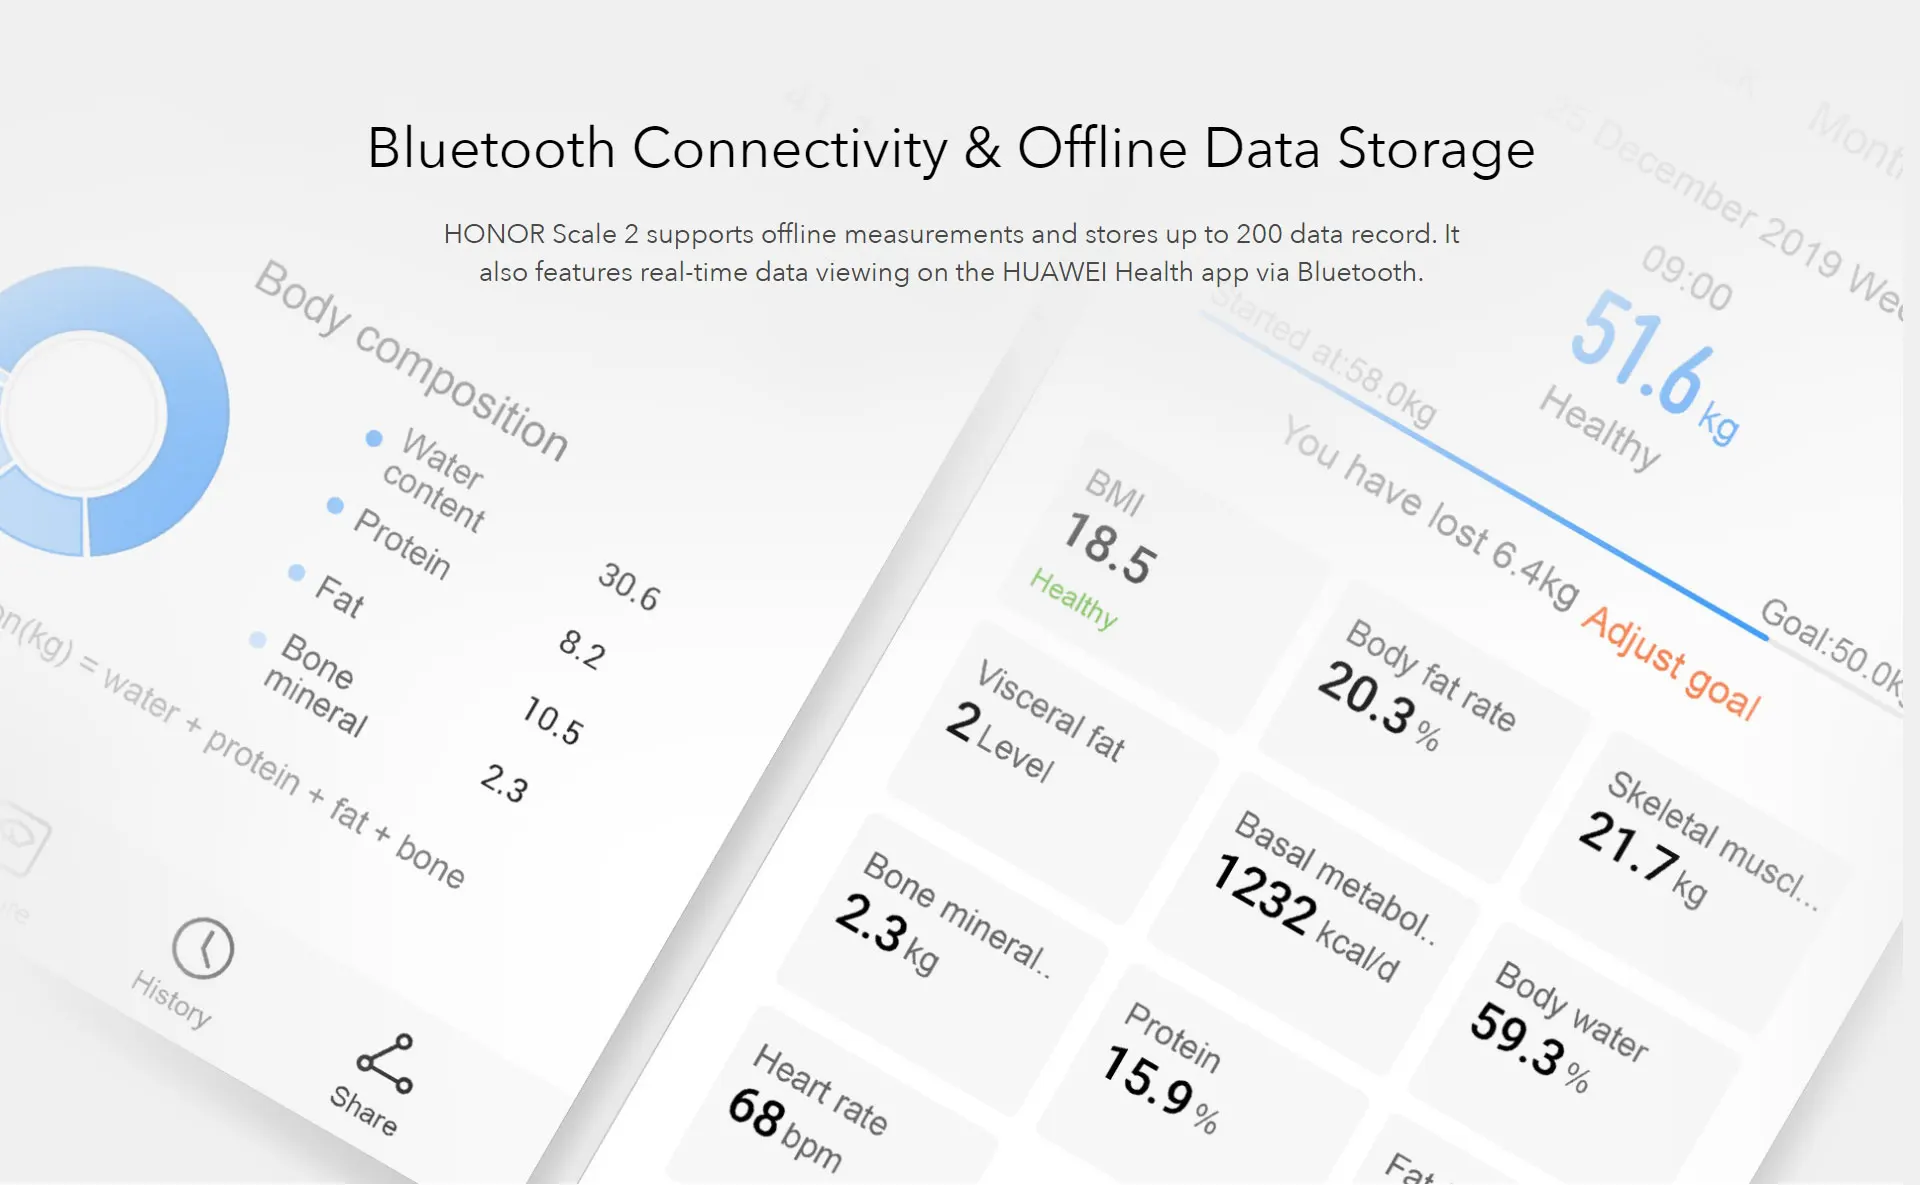Select the Visceral fat Level card
Image resolution: width=1920 pixels, height=1185 pixels.
click(1040, 730)
